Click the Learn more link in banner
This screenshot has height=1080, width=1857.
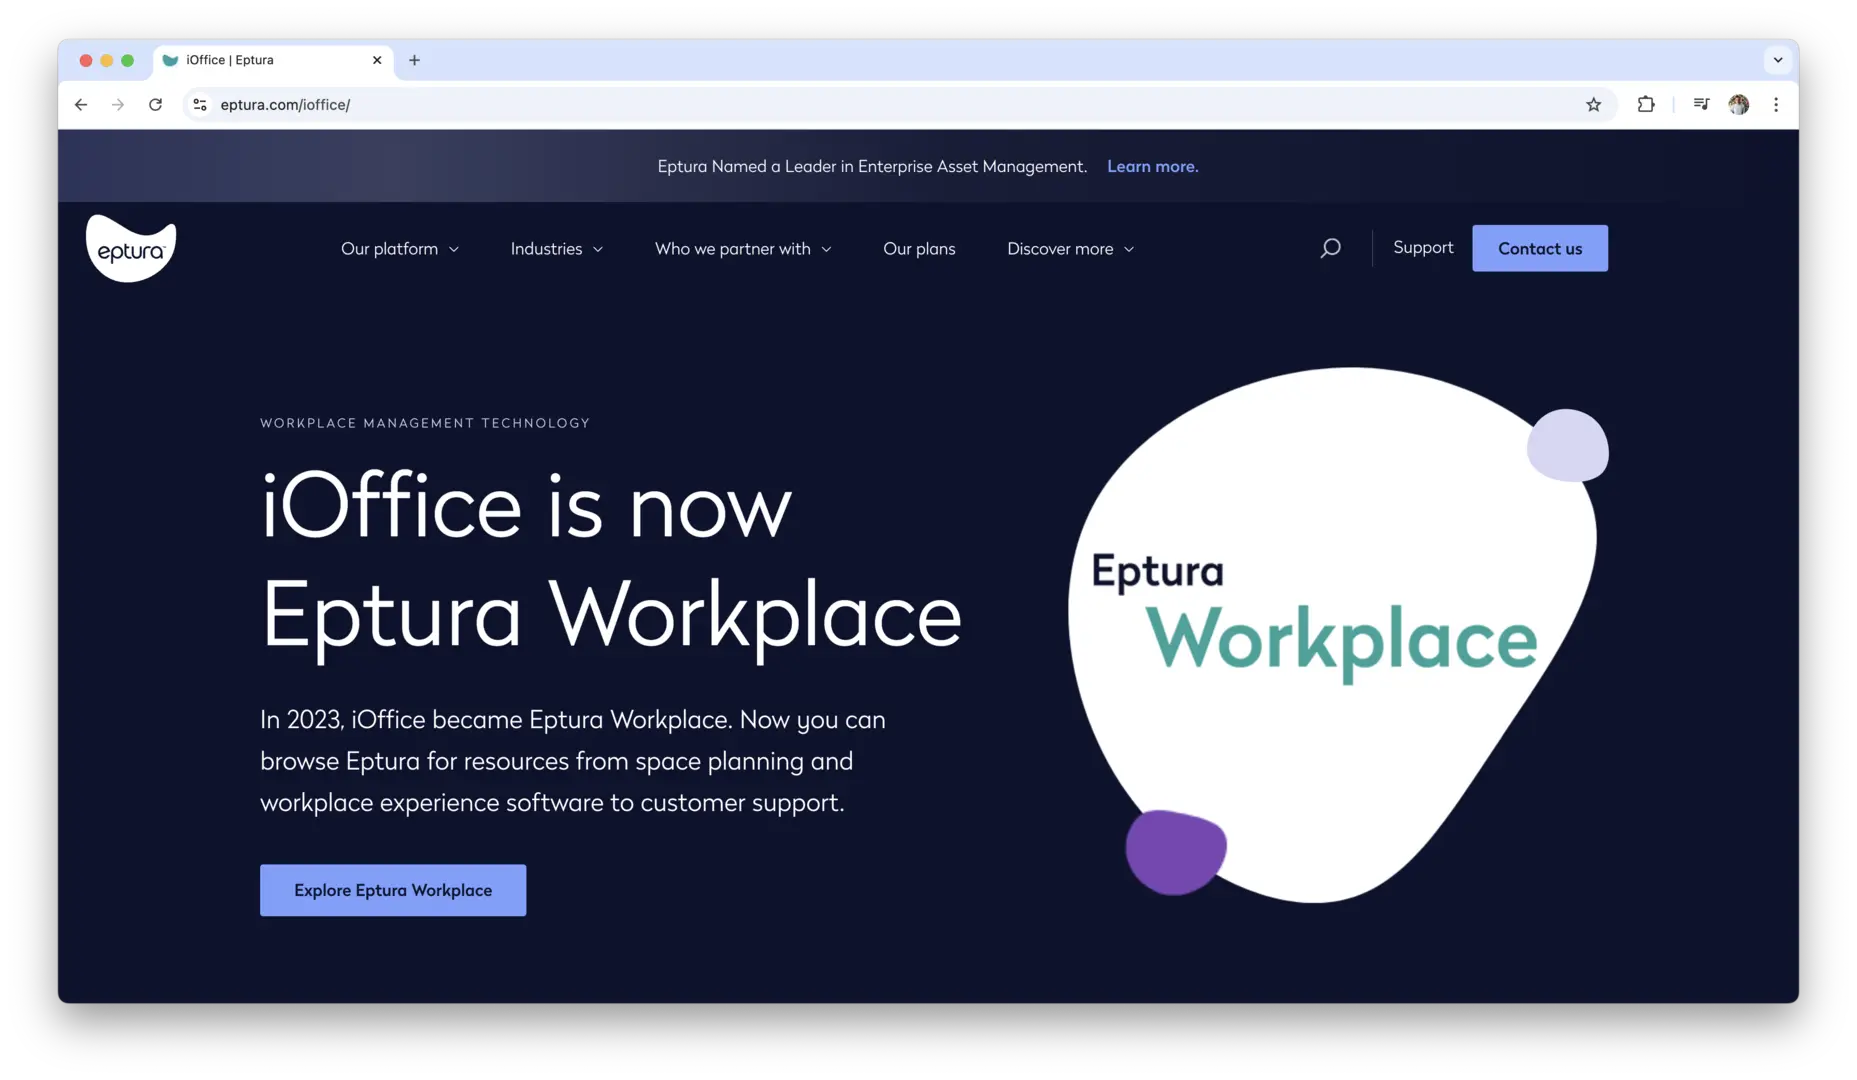(x=1152, y=166)
